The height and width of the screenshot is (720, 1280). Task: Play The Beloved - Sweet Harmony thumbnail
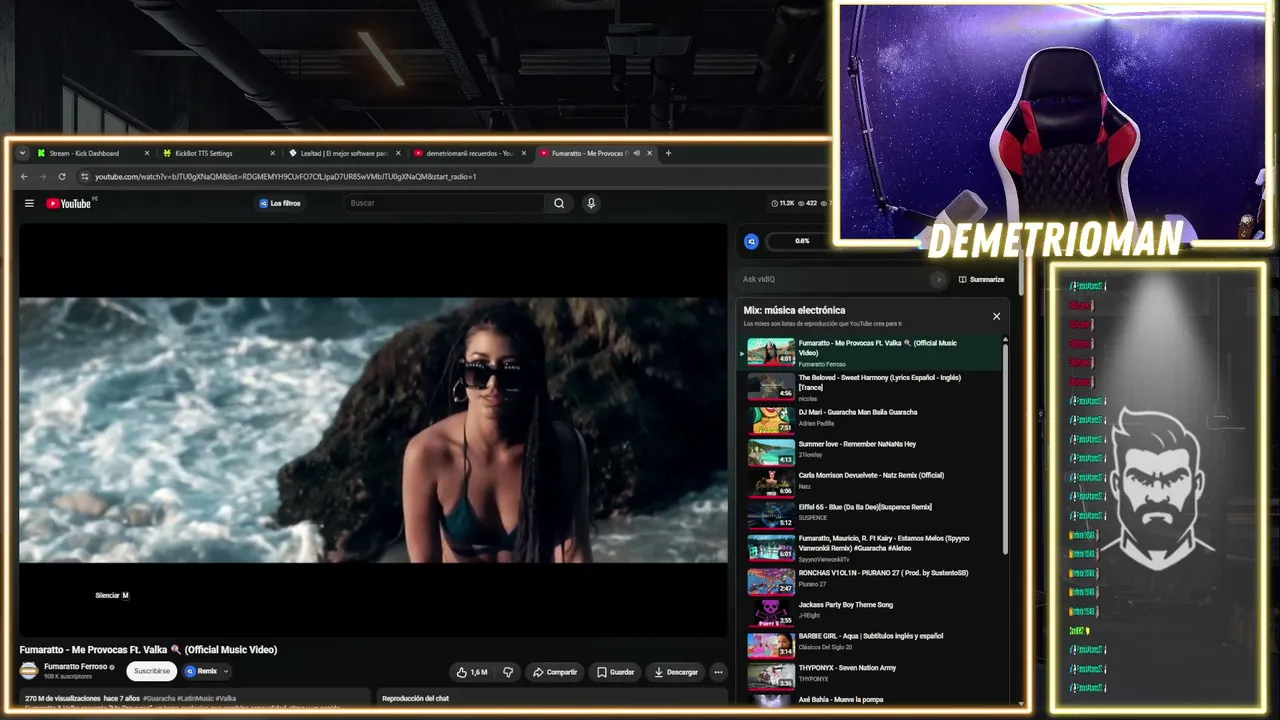pyautogui.click(x=771, y=386)
